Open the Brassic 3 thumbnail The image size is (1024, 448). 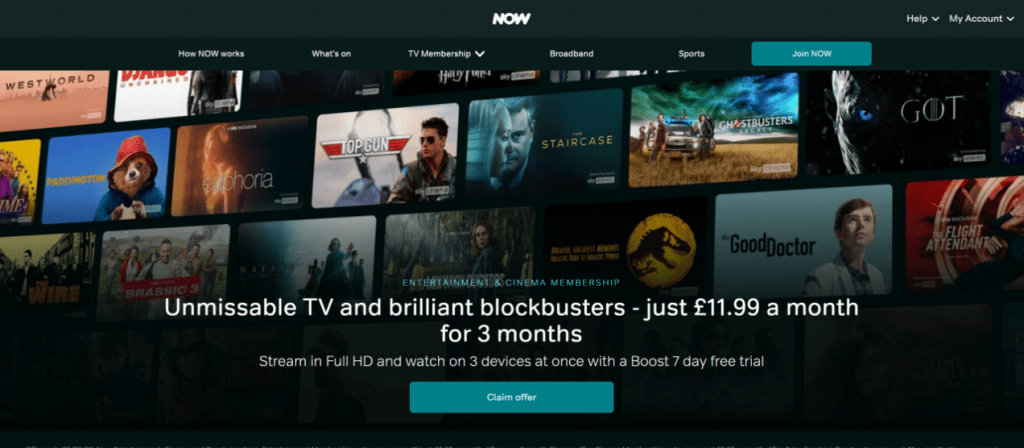(x=163, y=272)
